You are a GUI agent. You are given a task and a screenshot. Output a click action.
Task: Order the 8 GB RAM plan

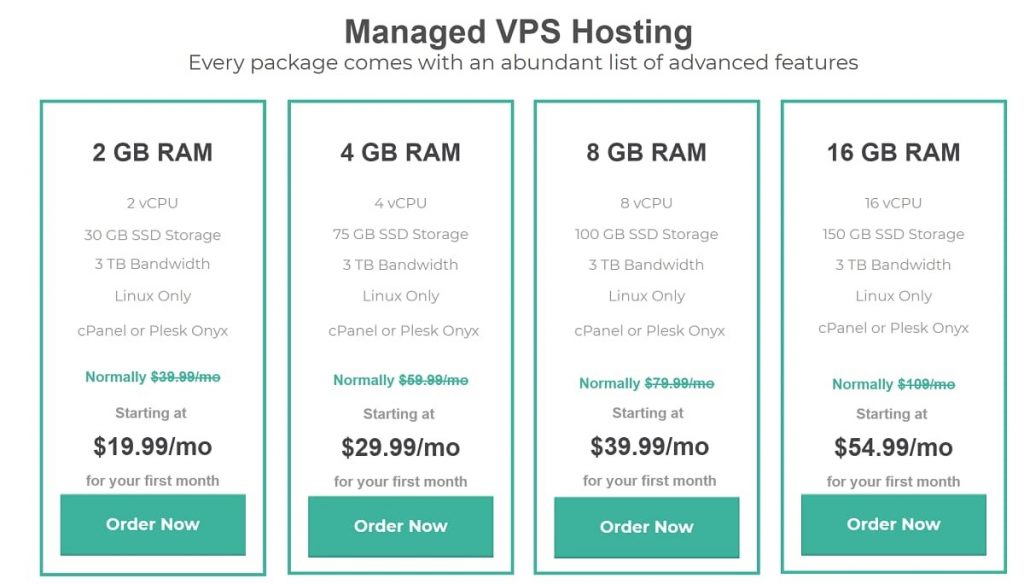coord(647,527)
